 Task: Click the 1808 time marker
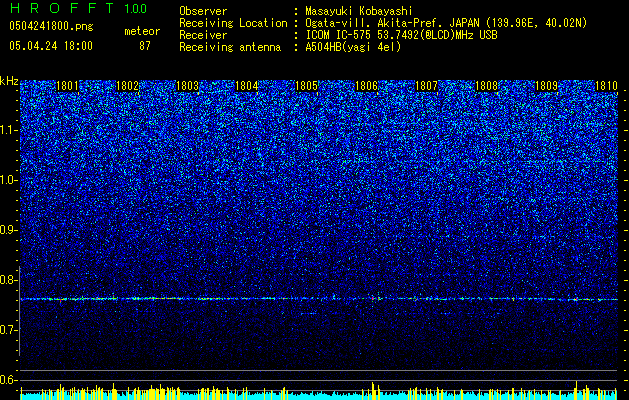click(486, 86)
